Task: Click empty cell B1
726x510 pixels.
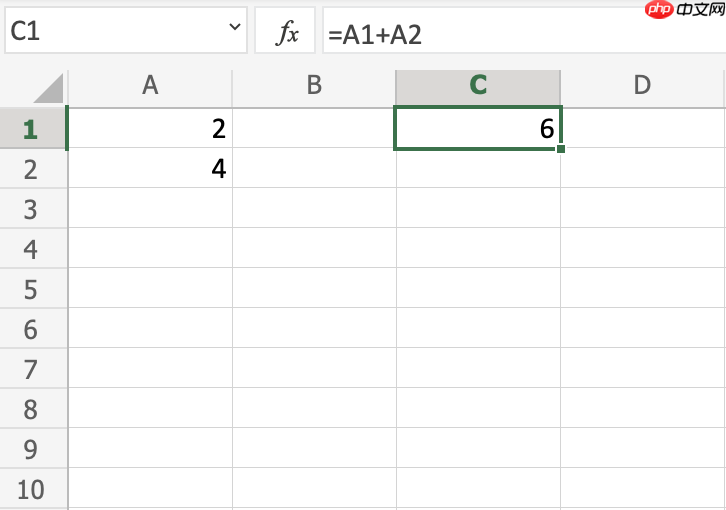Action: coord(314,129)
